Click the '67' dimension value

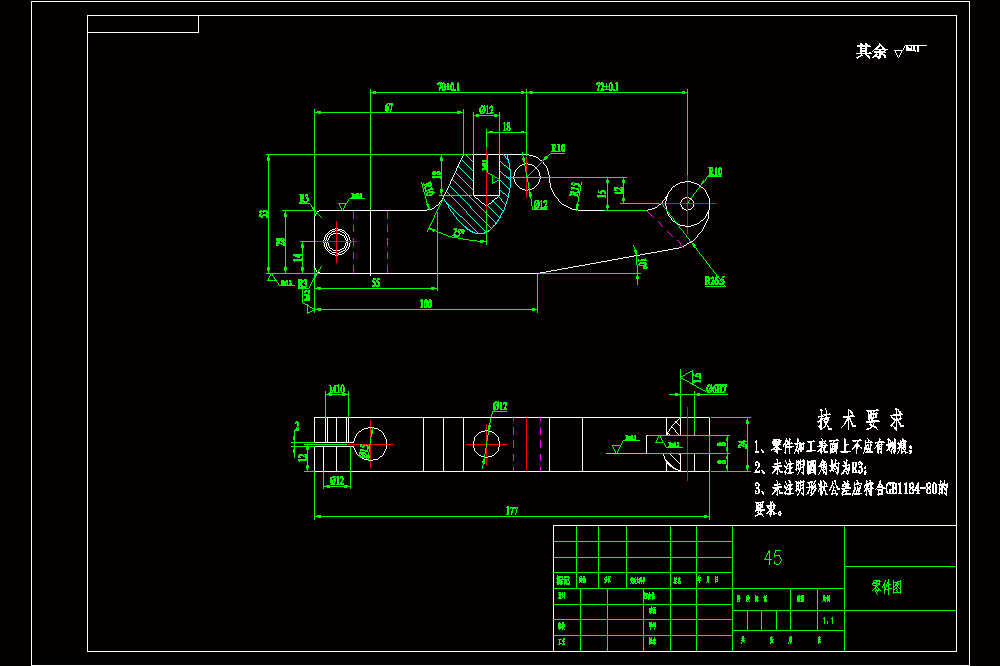[389, 108]
